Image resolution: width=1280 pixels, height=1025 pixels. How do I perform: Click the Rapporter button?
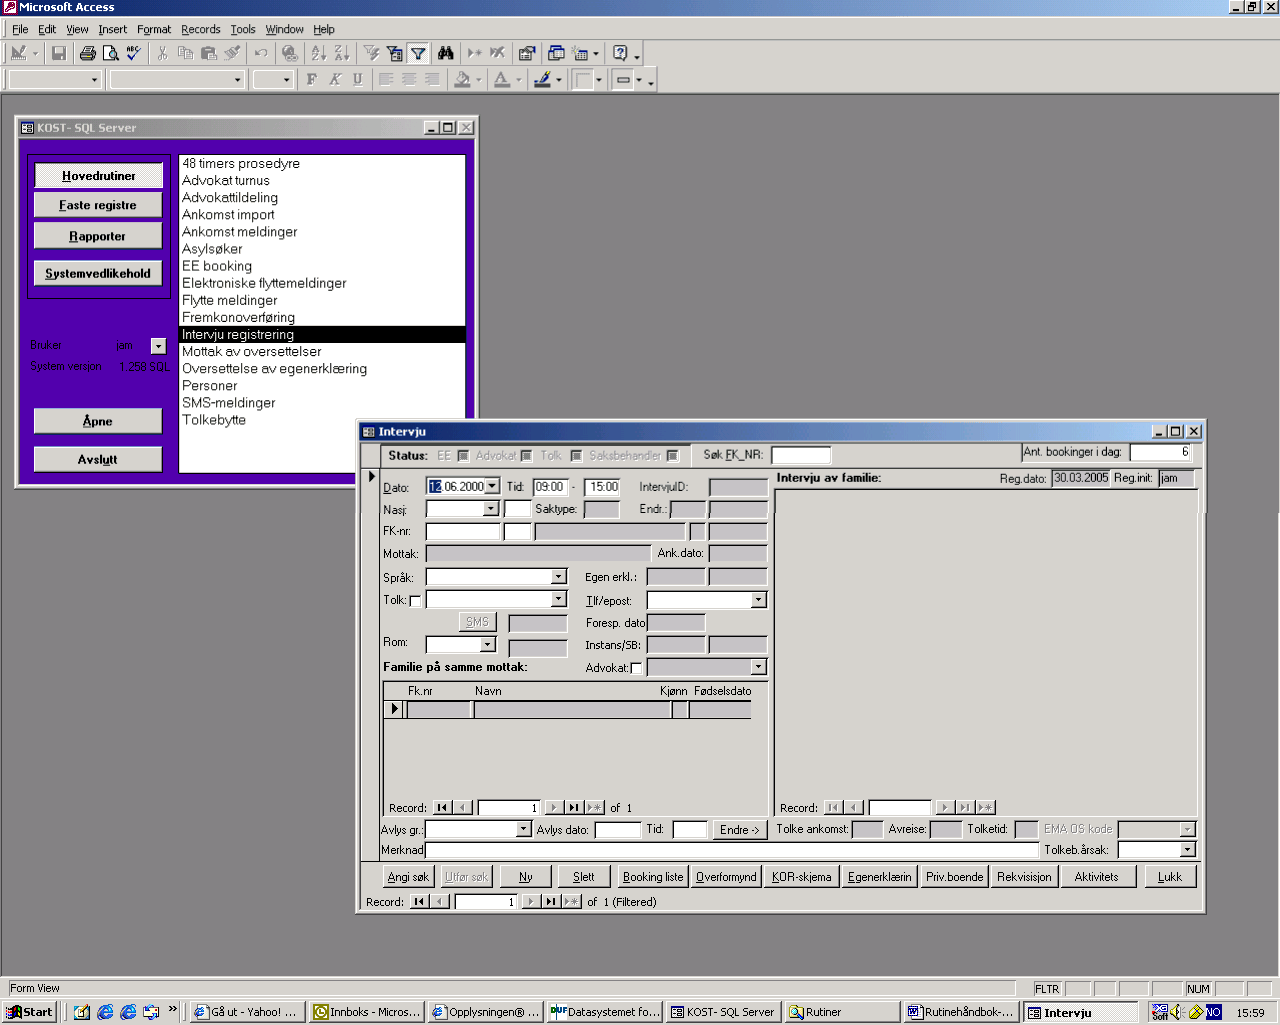click(x=98, y=236)
